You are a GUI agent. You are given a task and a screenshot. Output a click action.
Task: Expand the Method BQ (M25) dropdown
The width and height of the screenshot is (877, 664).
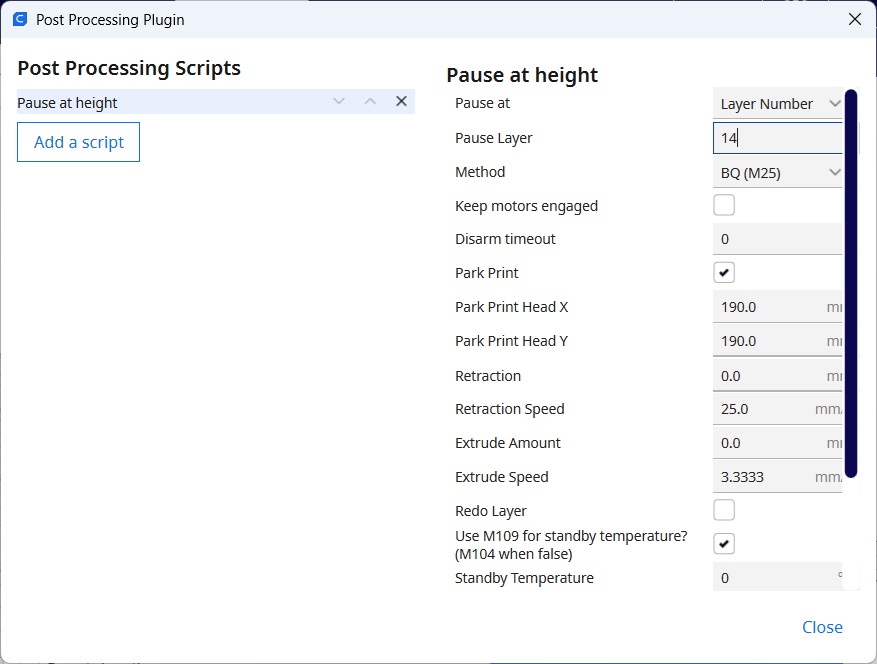(x=779, y=173)
